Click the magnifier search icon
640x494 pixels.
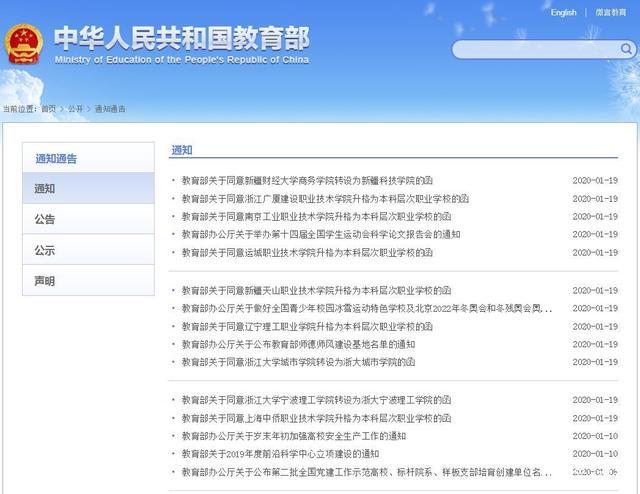[626, 49]
